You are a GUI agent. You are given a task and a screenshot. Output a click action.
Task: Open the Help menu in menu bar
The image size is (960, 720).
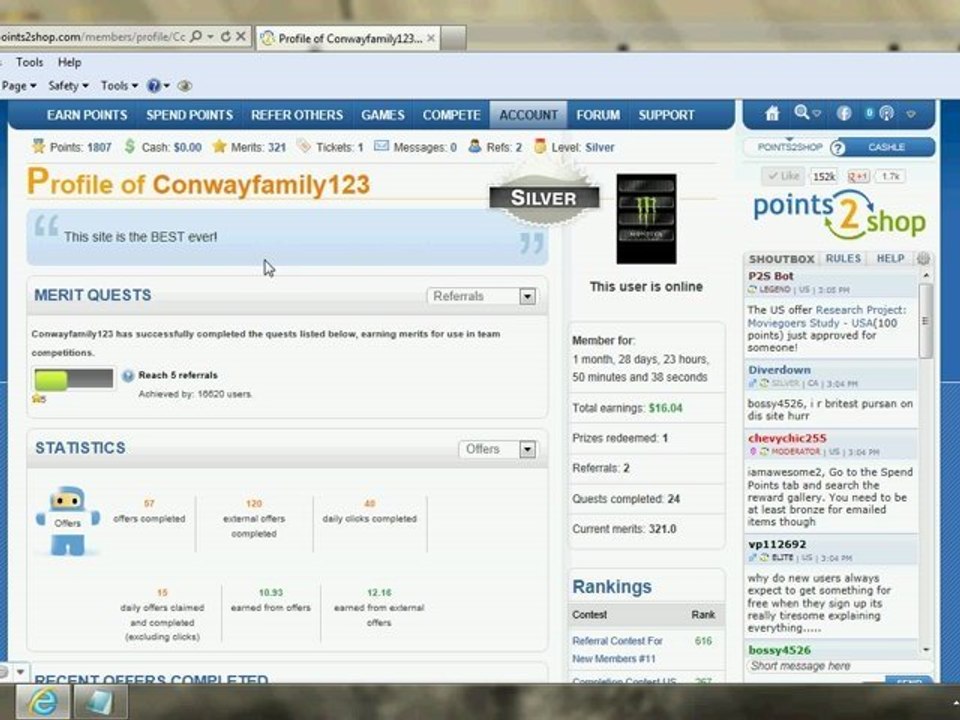click(69, 62)
